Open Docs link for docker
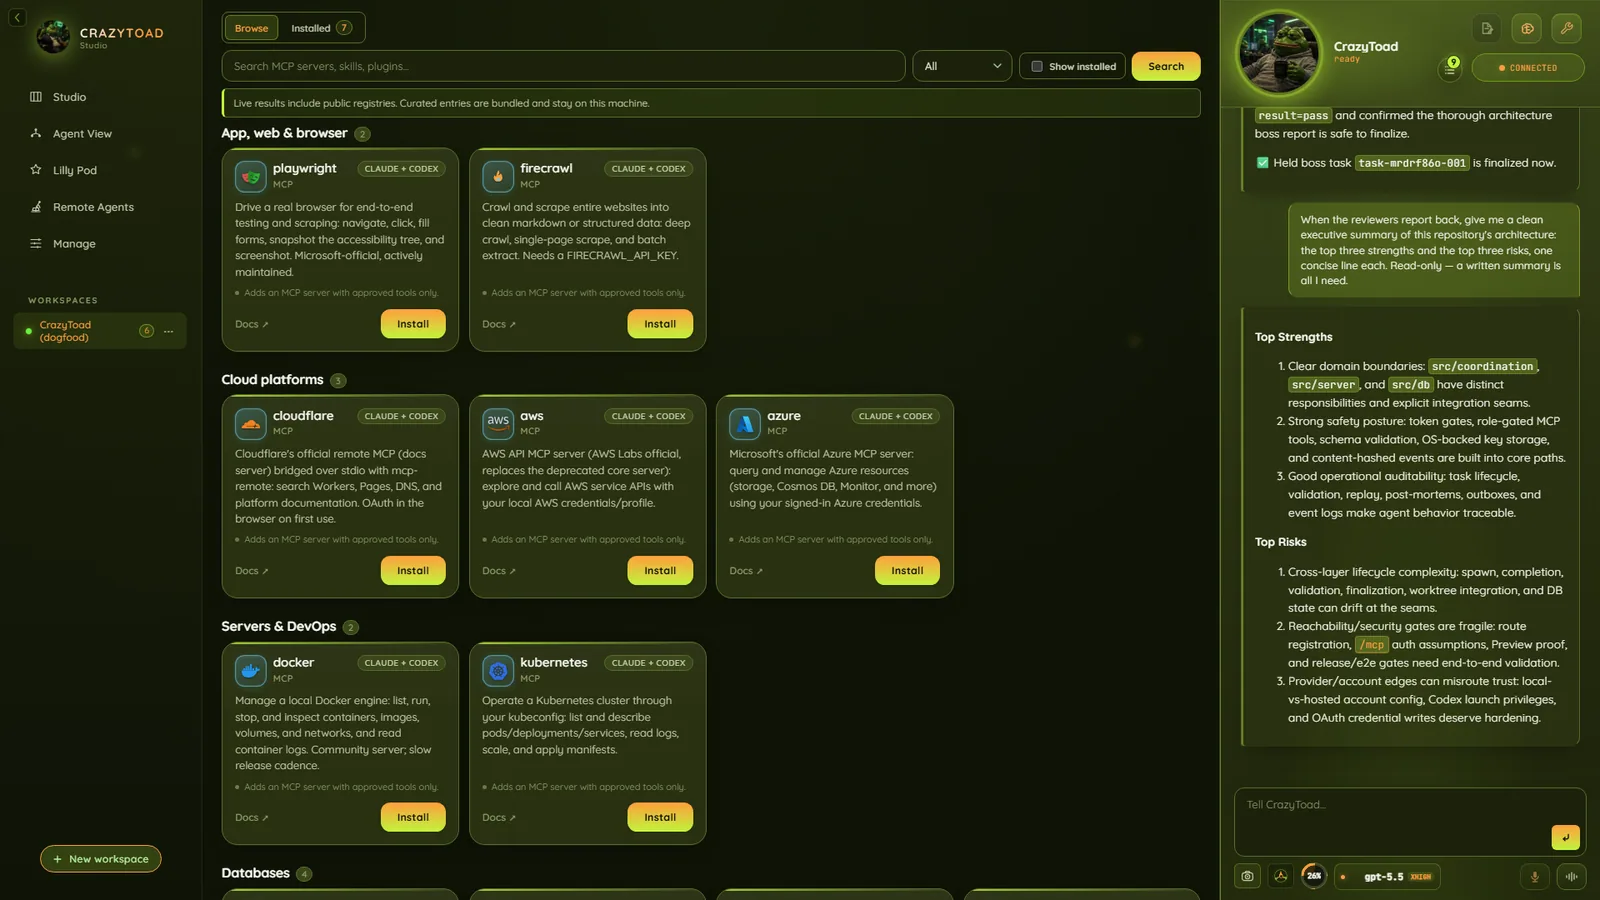Image resolution: width=1600 pixels, height=900 pixels. (252, 818)
